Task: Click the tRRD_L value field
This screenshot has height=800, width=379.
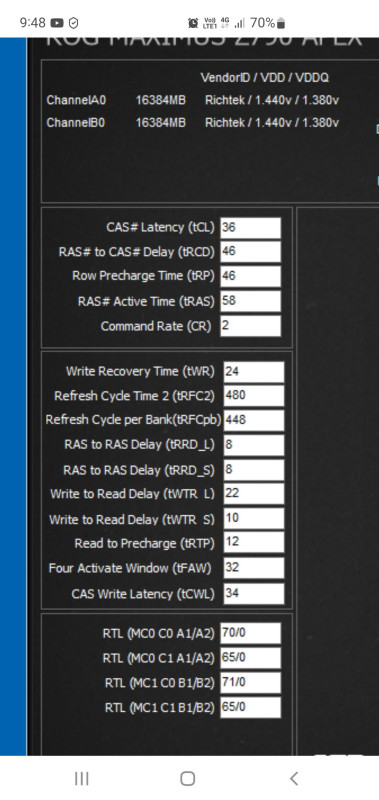Action: (x=254, y=445)
